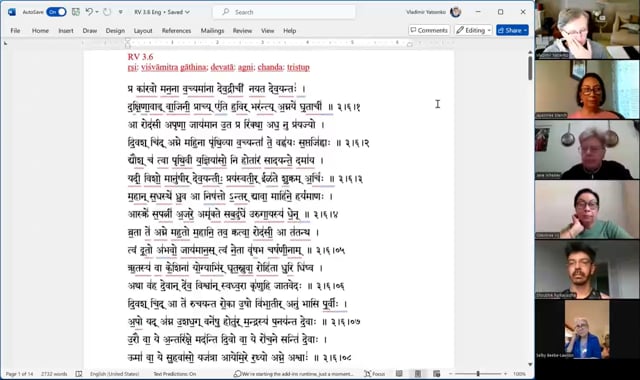Click the Word application logo icon
Viewport: 640px width, 380px height.
(12, 12)
